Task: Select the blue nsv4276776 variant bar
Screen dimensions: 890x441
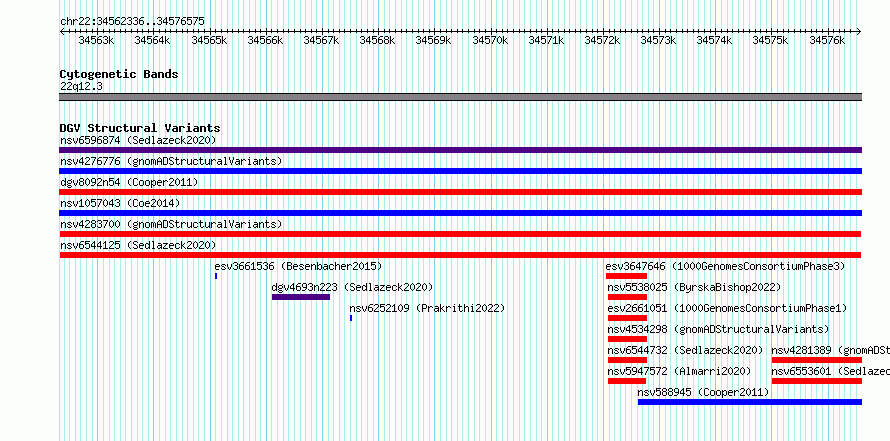Action: [460, 171]
